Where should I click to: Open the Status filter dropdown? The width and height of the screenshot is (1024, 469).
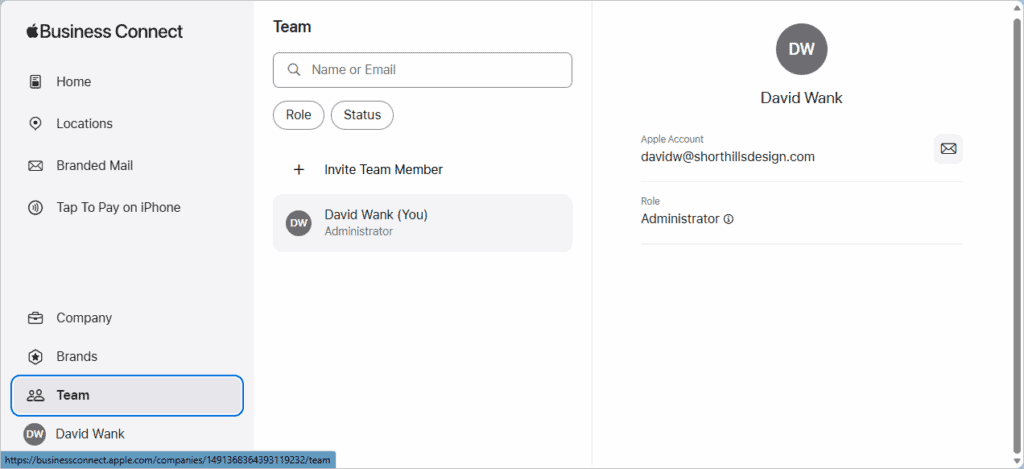pos(362,115)
